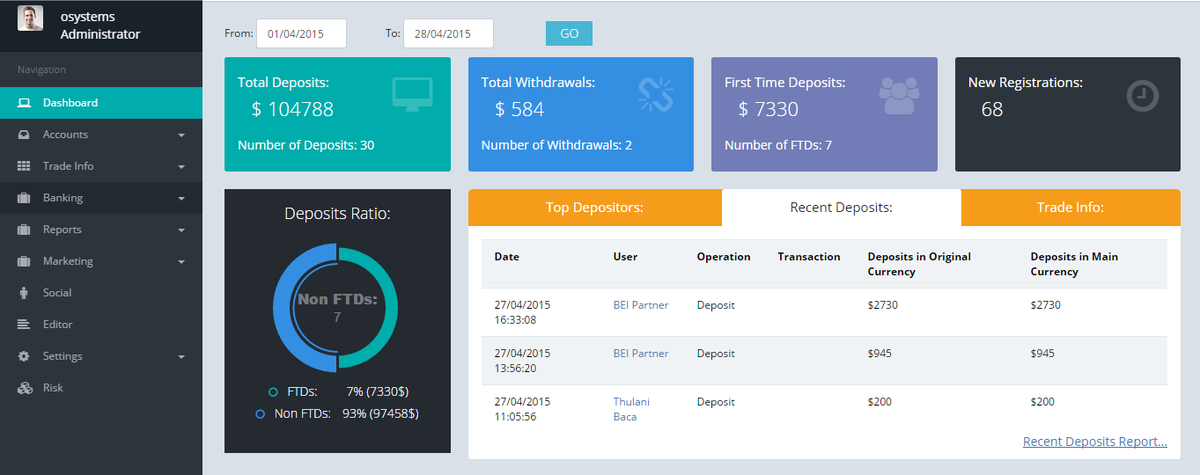The height and width of the screenshot is (475, 1200).
Task: Expand the Trade Info menu arrow
Action: point(181,167)
